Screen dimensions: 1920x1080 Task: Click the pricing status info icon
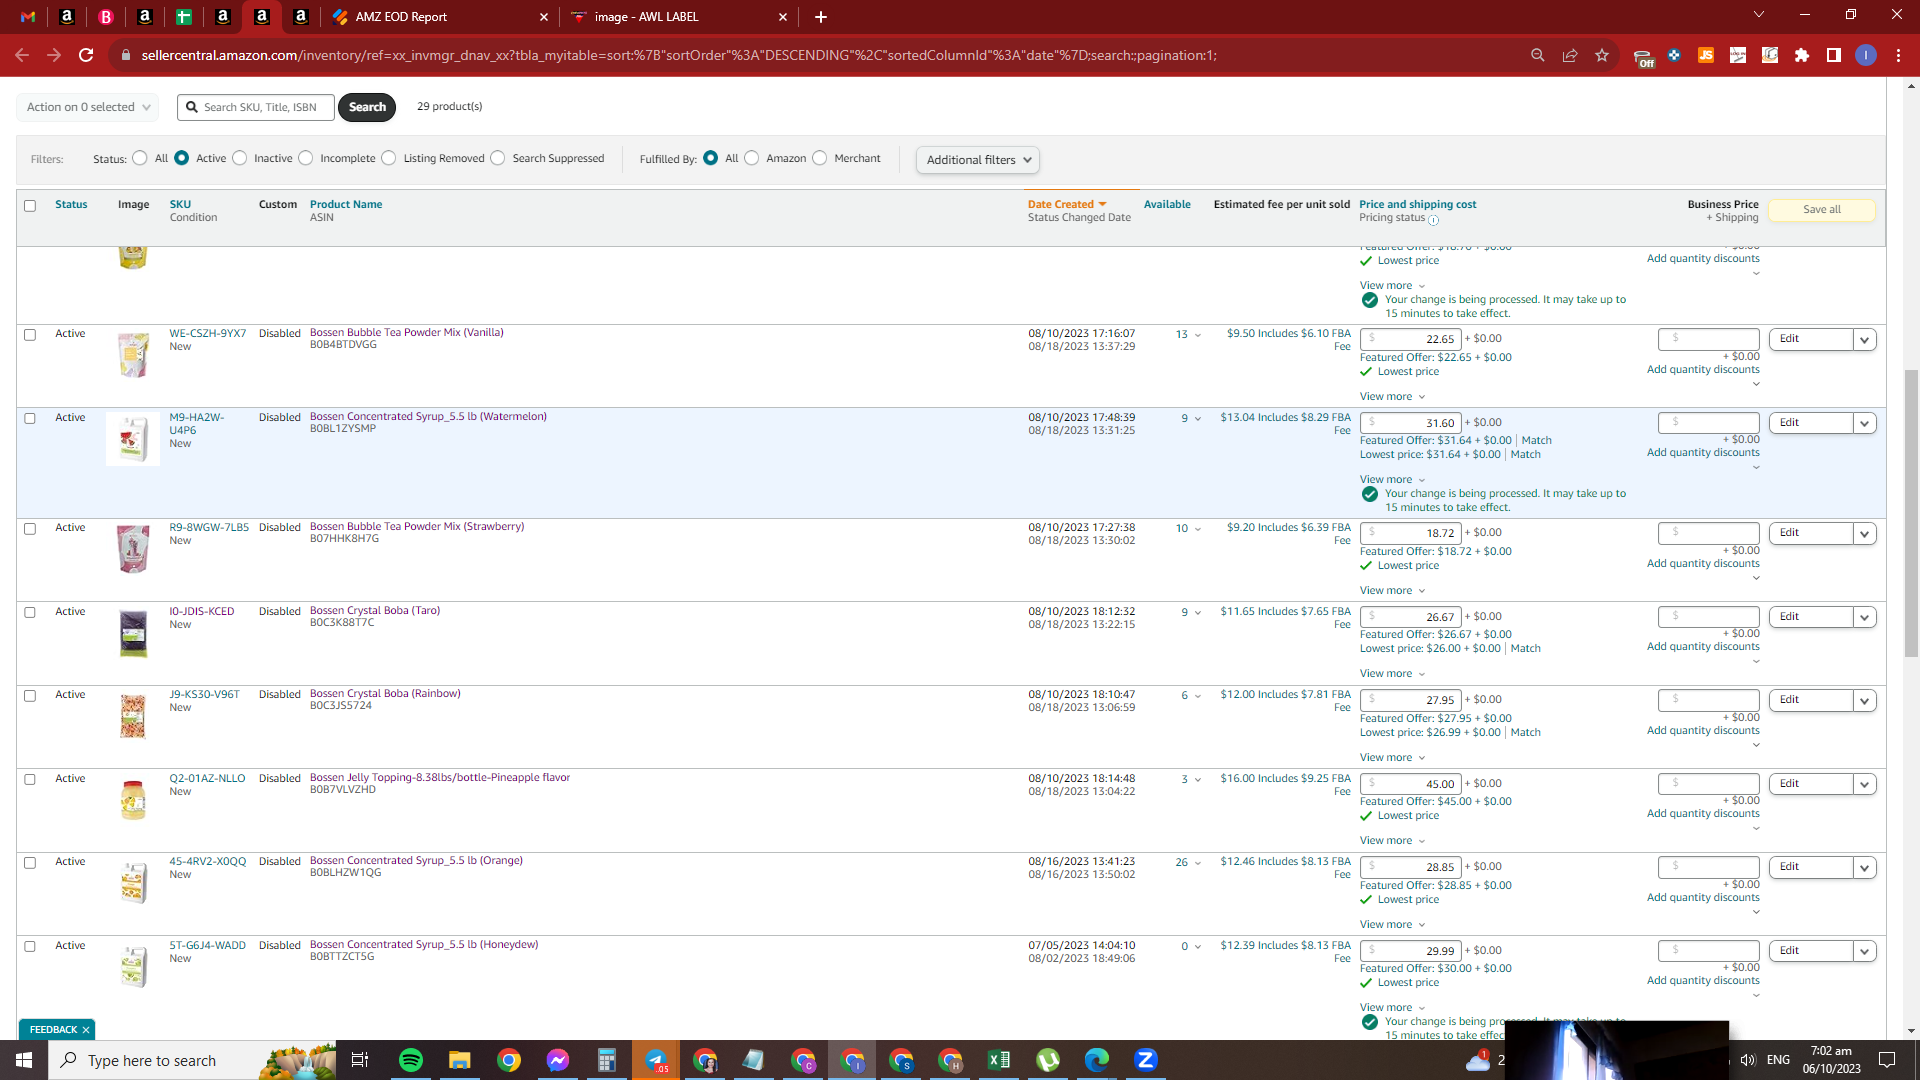tap(1433, 220)
